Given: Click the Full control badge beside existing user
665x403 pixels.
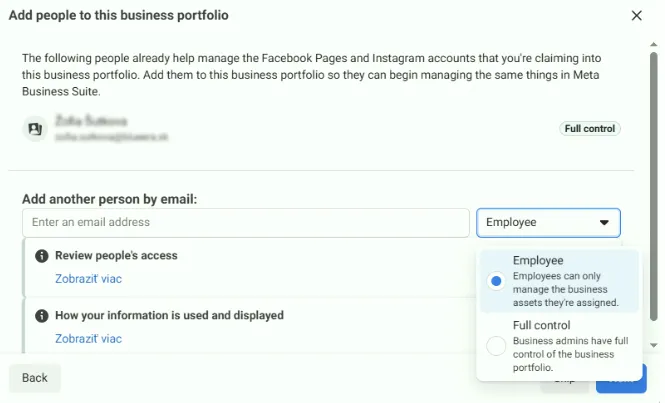Looking at the screenshot, I should (590, 129).
